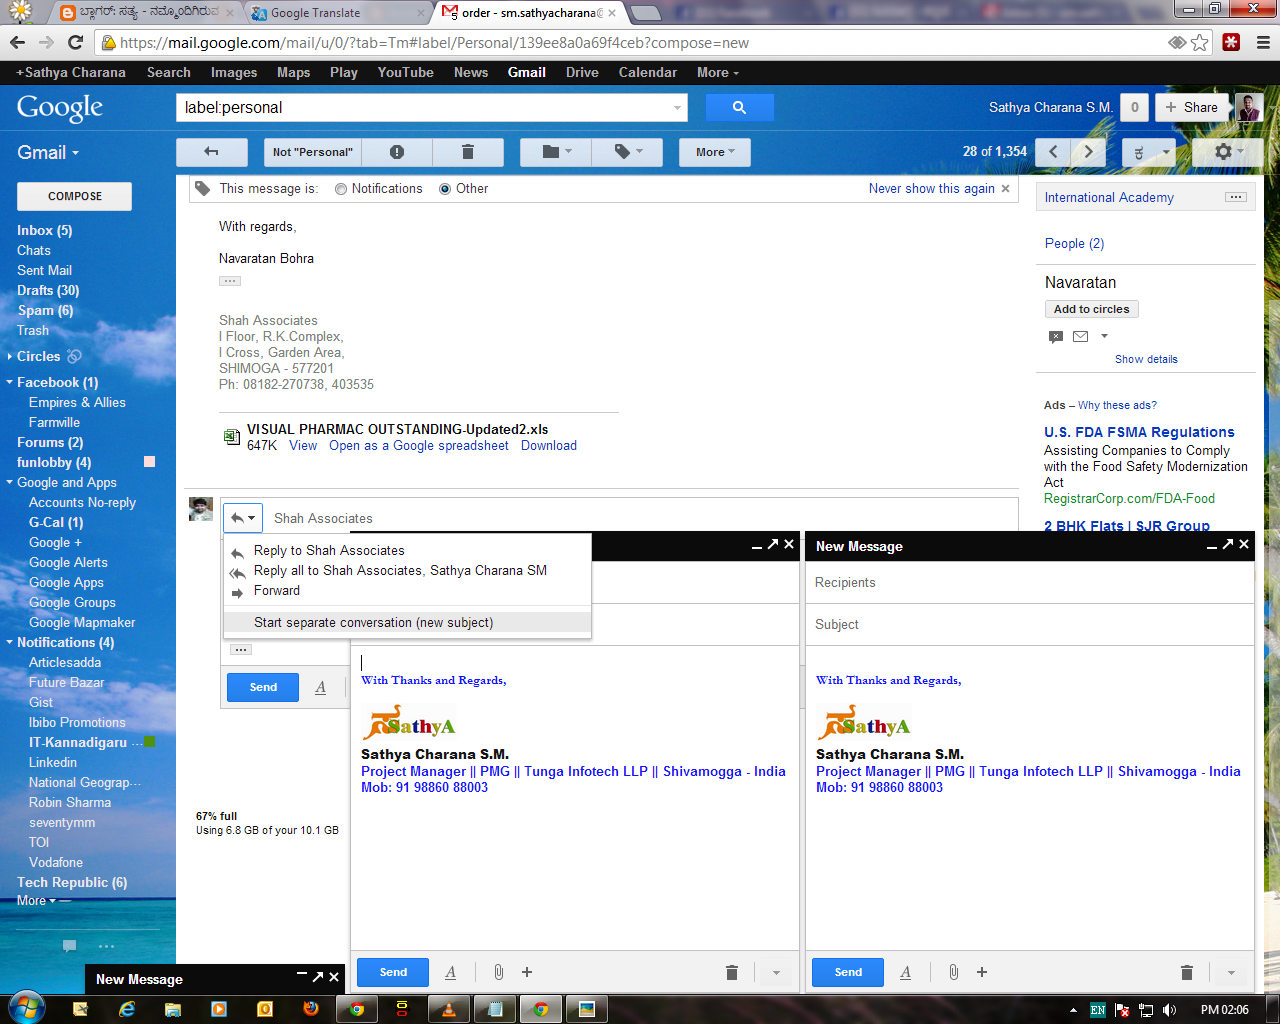Image resolution: width=1281 pixels, height=1024 pixels.
Task: Email Navaratan using envelope icon
Action: pos(1080,337)
